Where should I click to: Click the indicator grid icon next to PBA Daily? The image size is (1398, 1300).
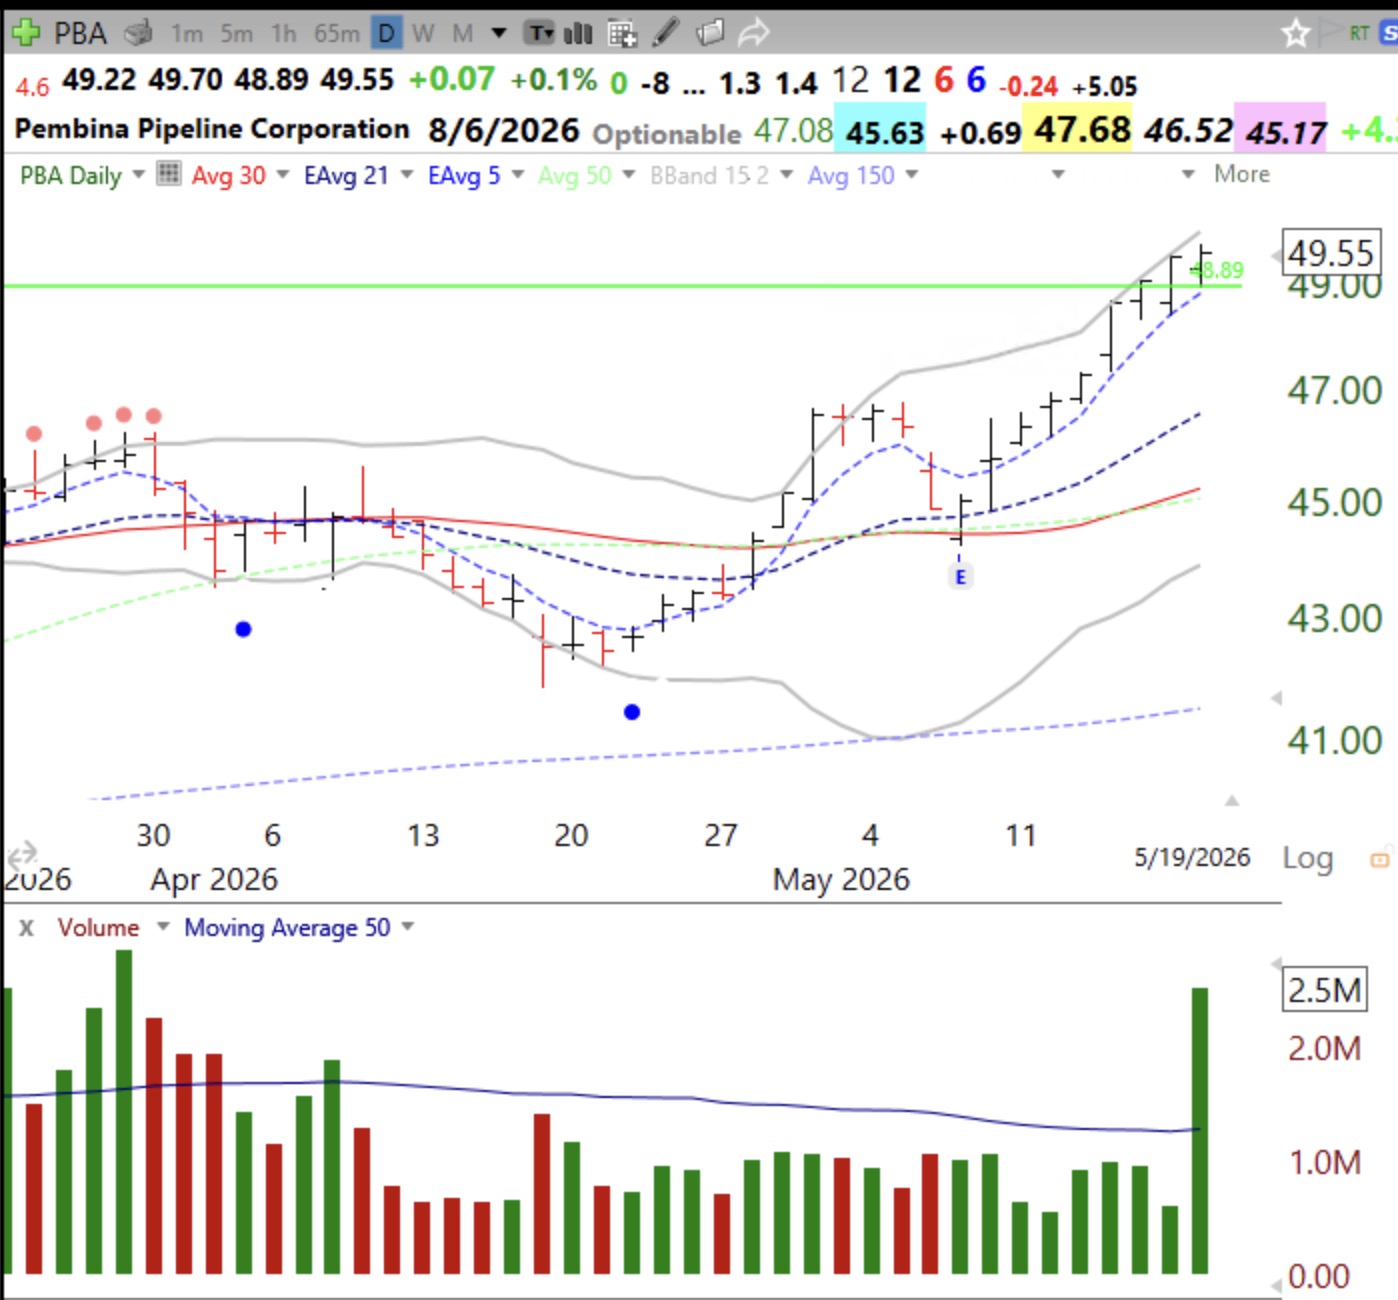click(169, 174)
